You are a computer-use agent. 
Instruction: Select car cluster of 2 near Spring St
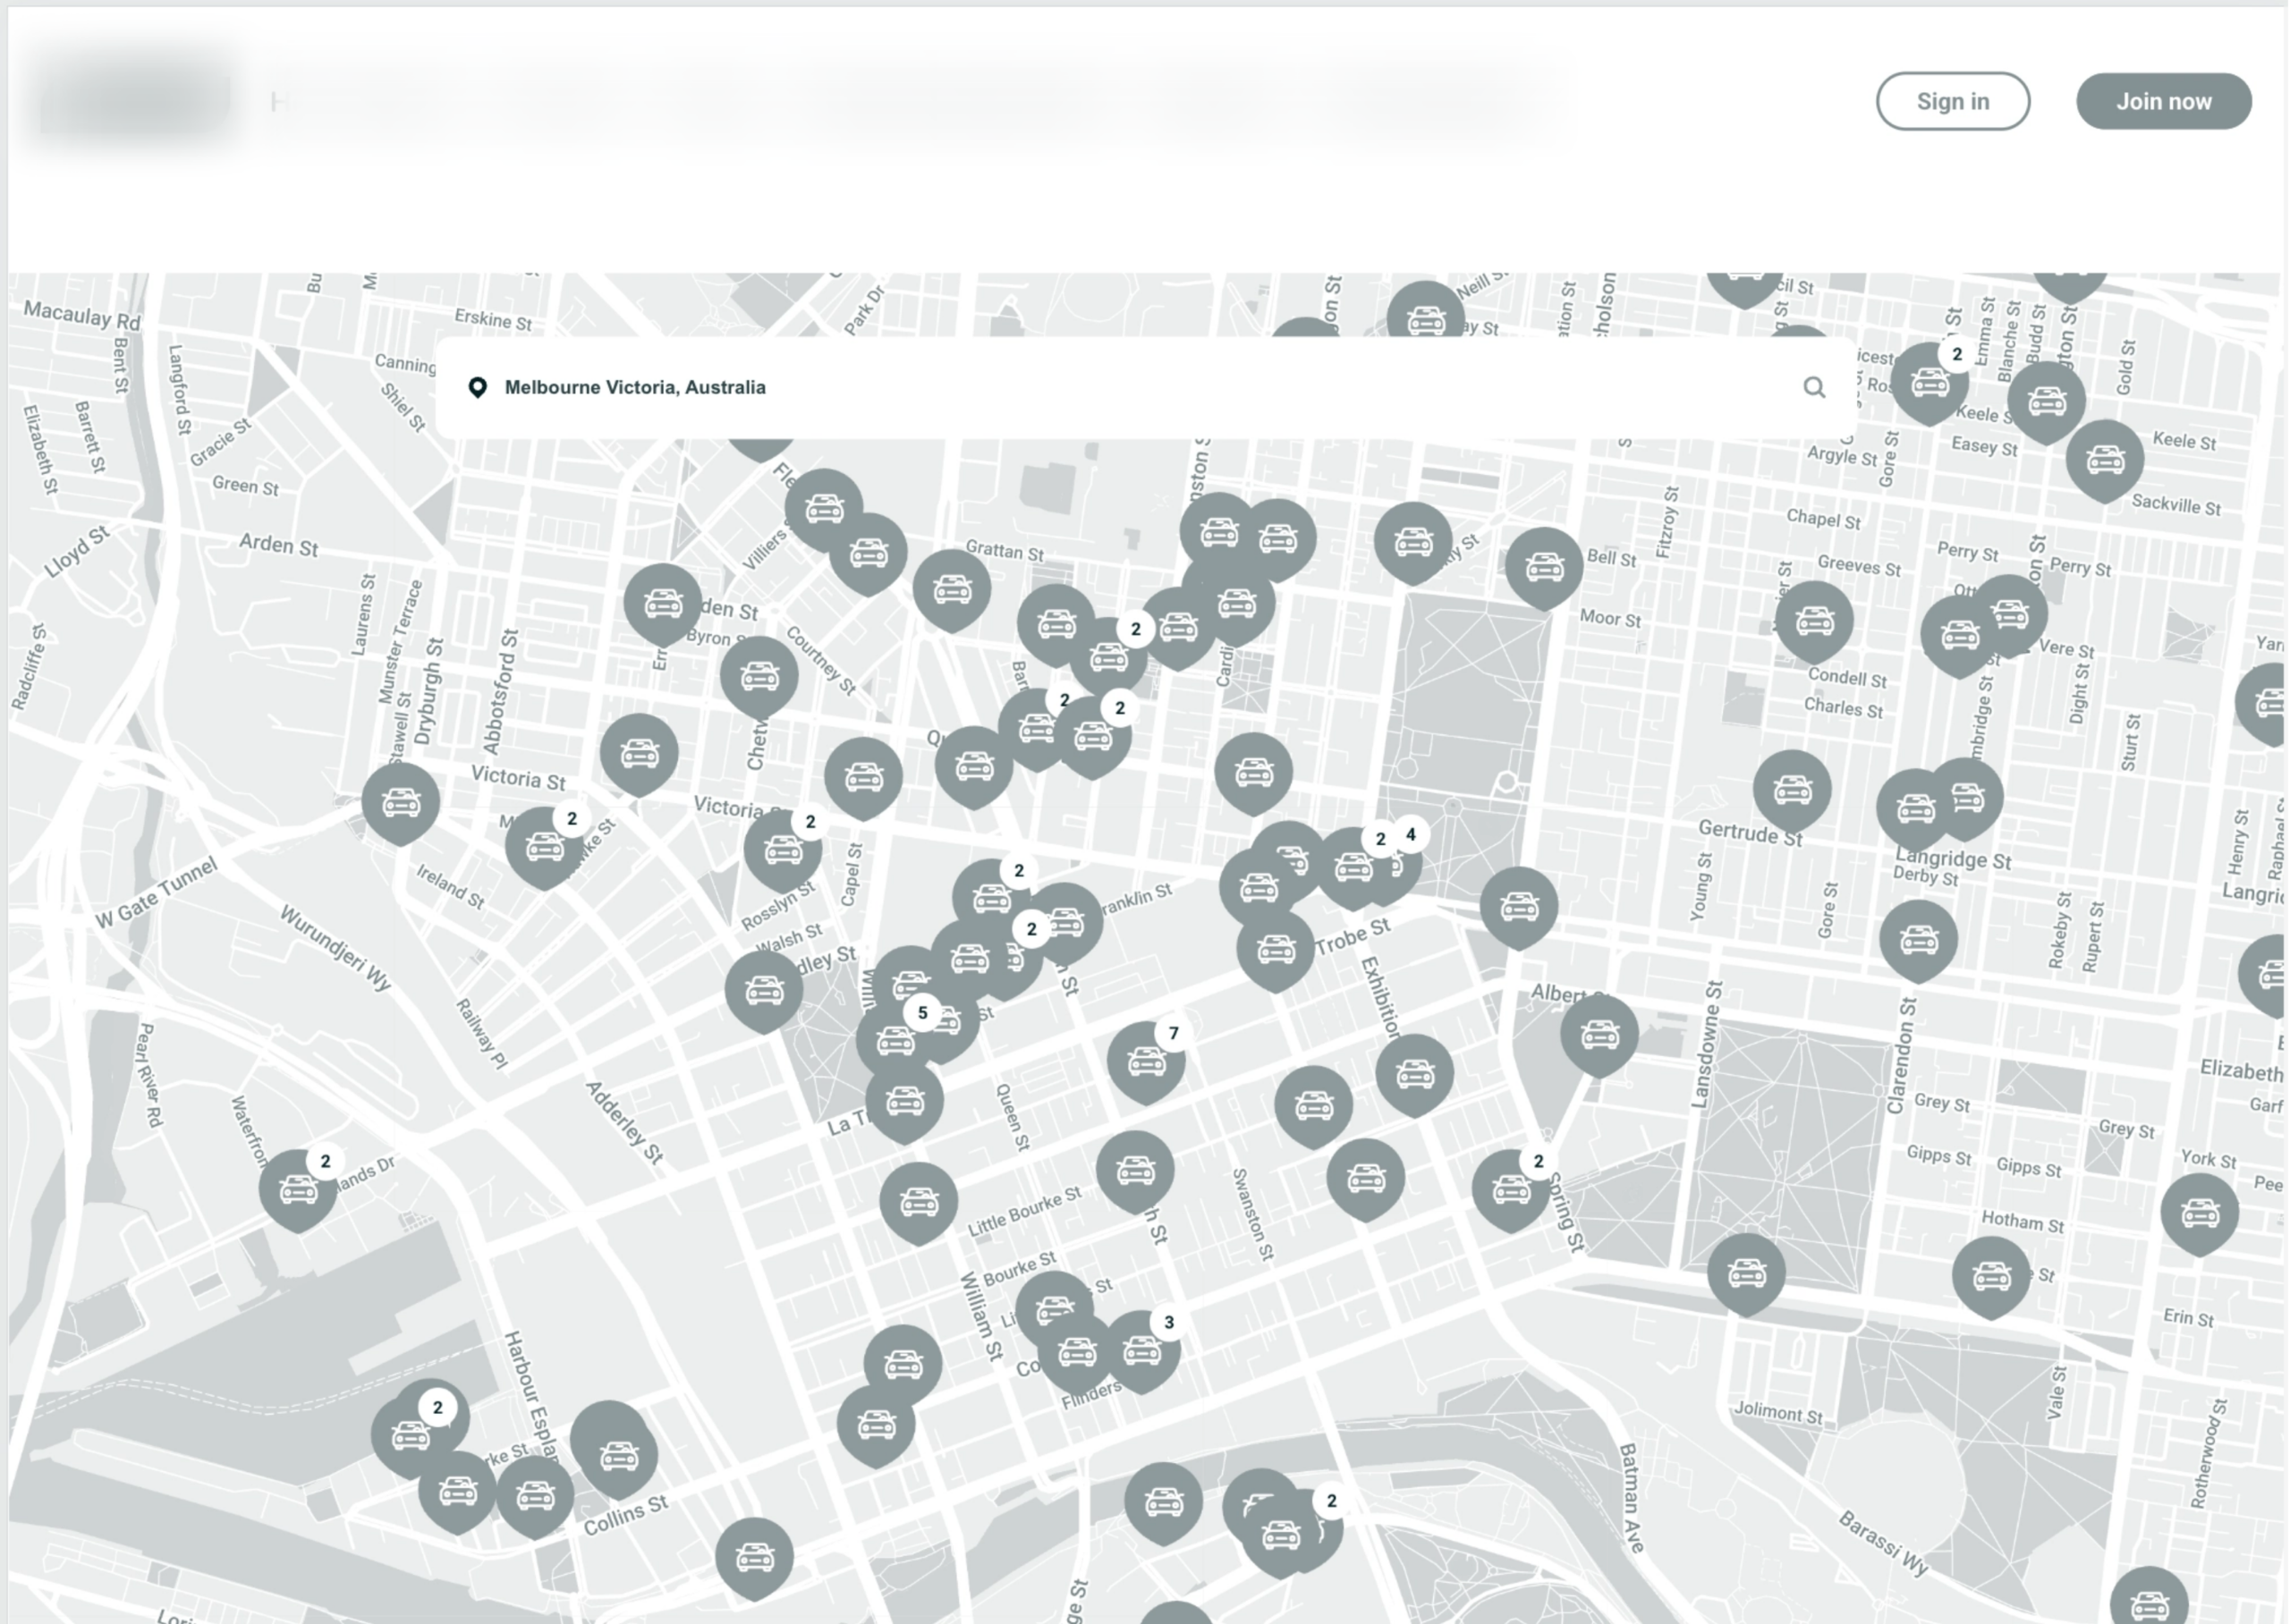1511,1190
